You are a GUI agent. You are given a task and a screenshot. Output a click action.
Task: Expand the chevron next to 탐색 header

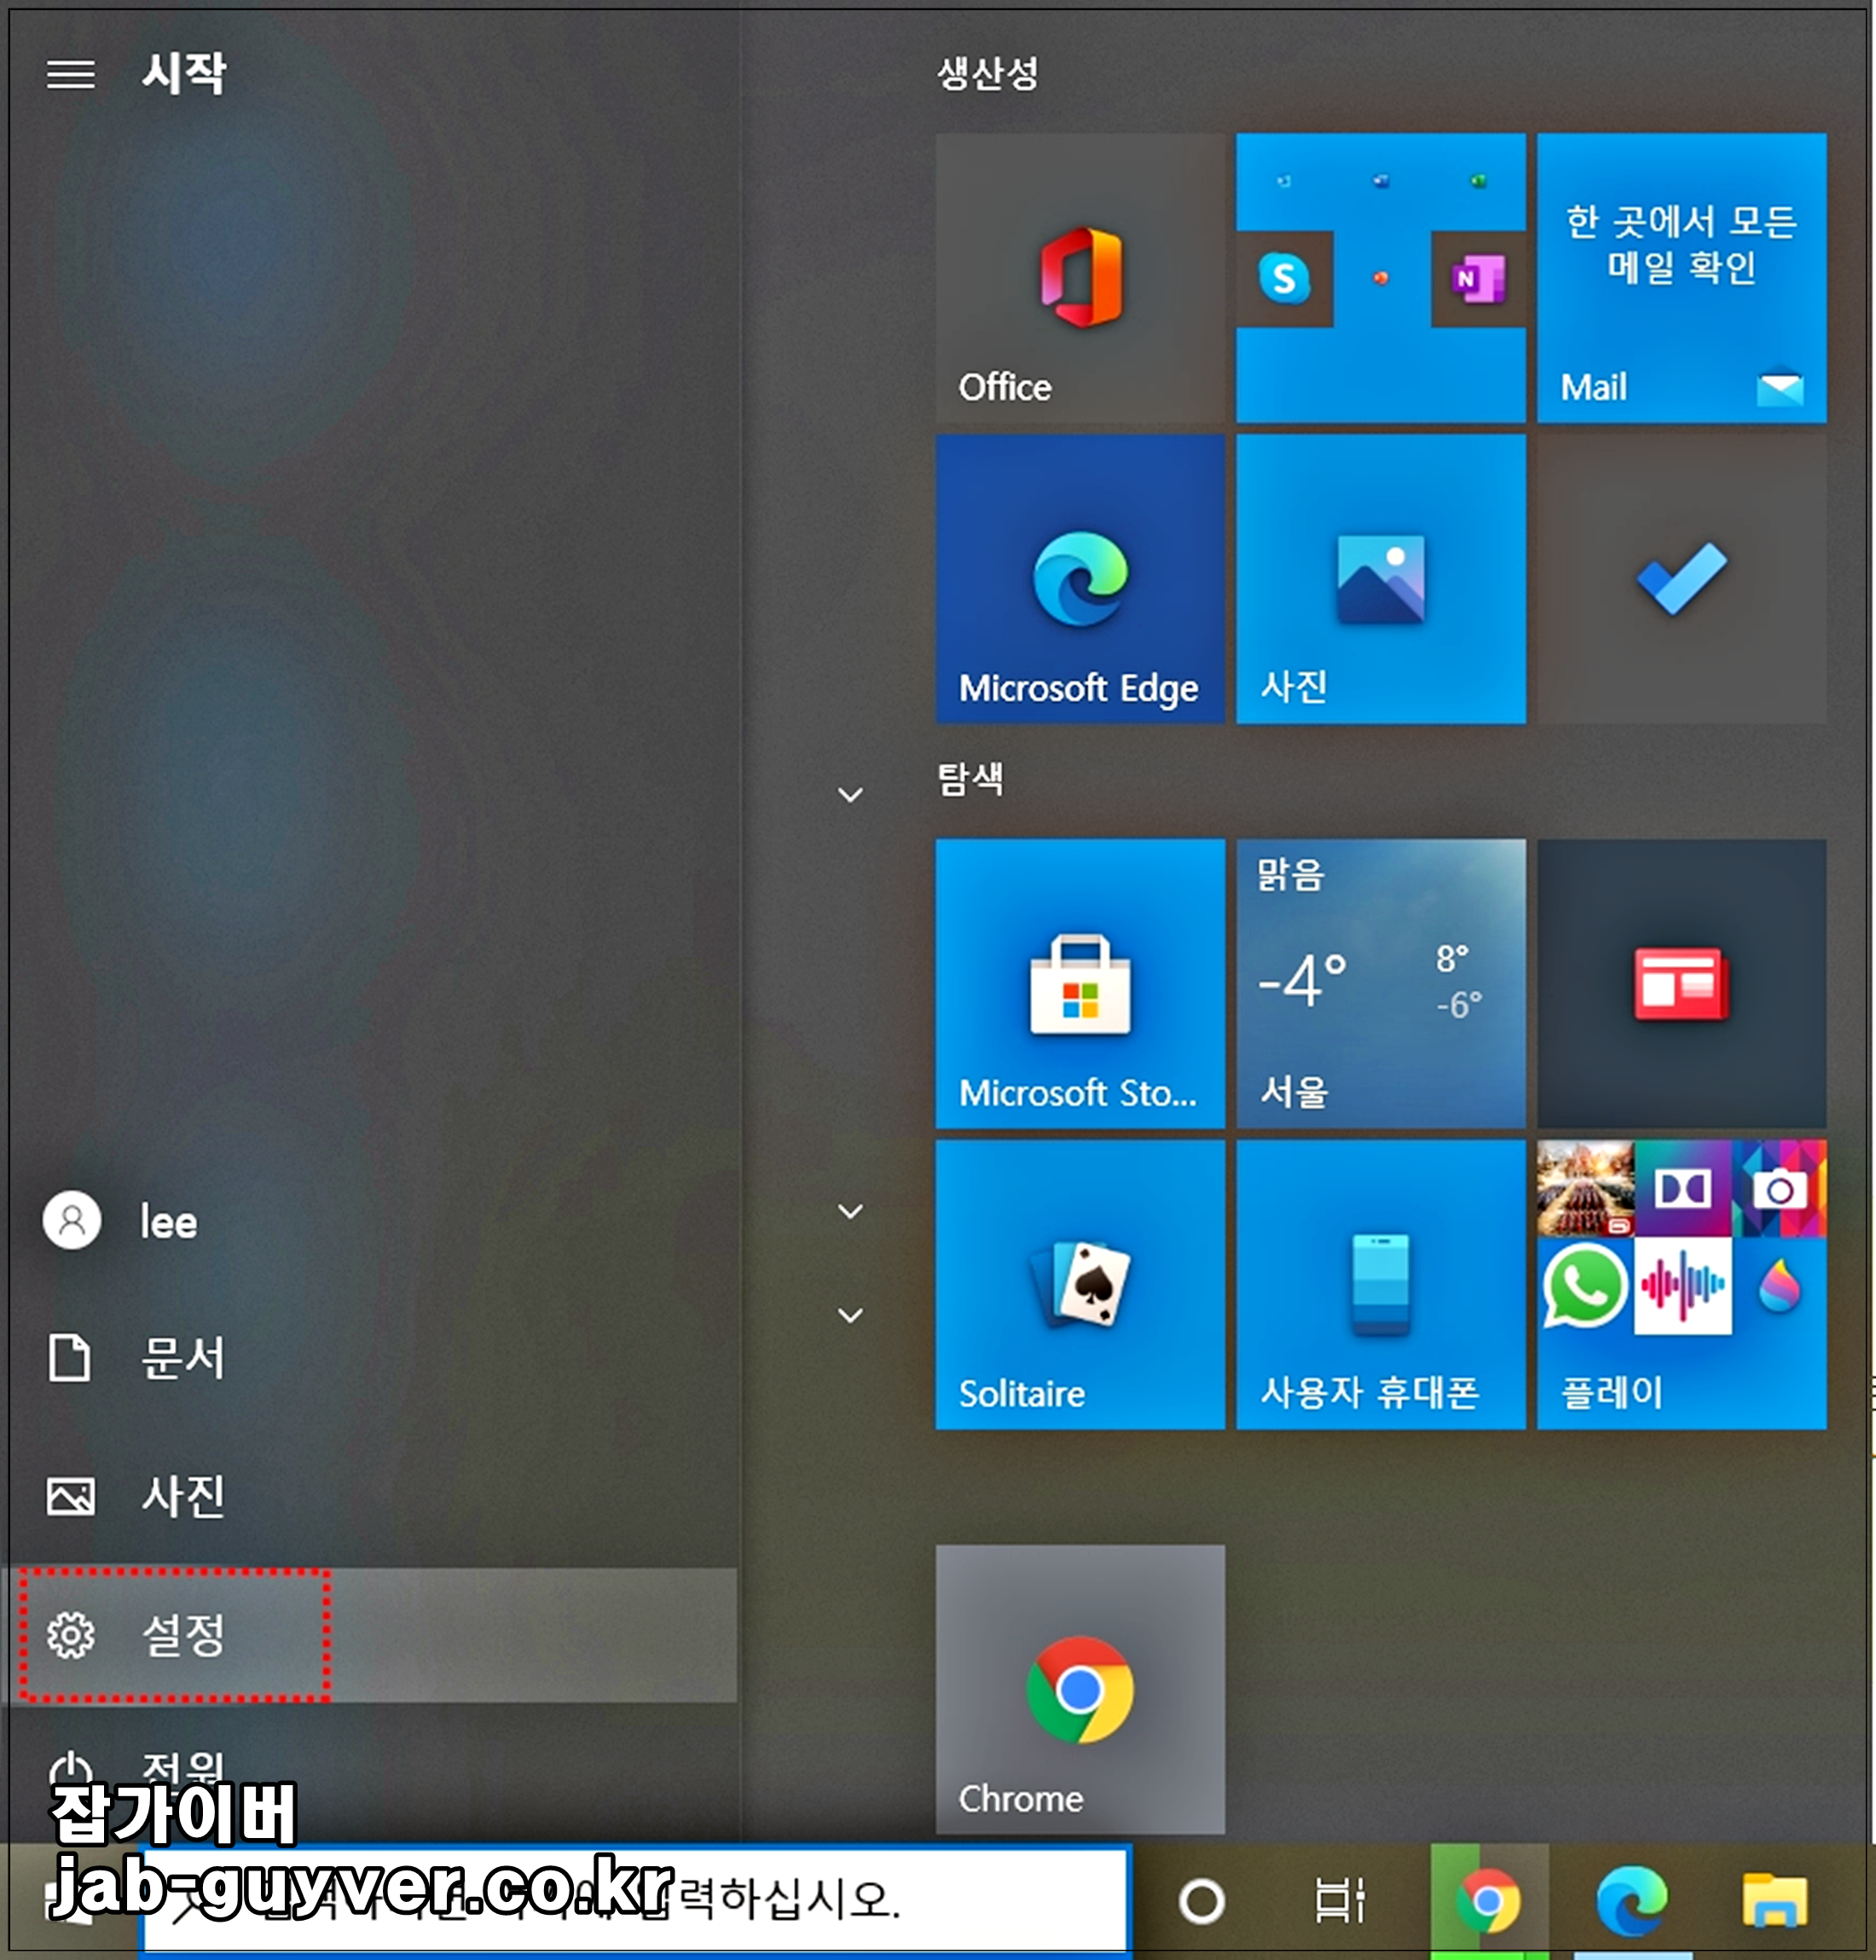pyautogui.click(x=850, y=795)
